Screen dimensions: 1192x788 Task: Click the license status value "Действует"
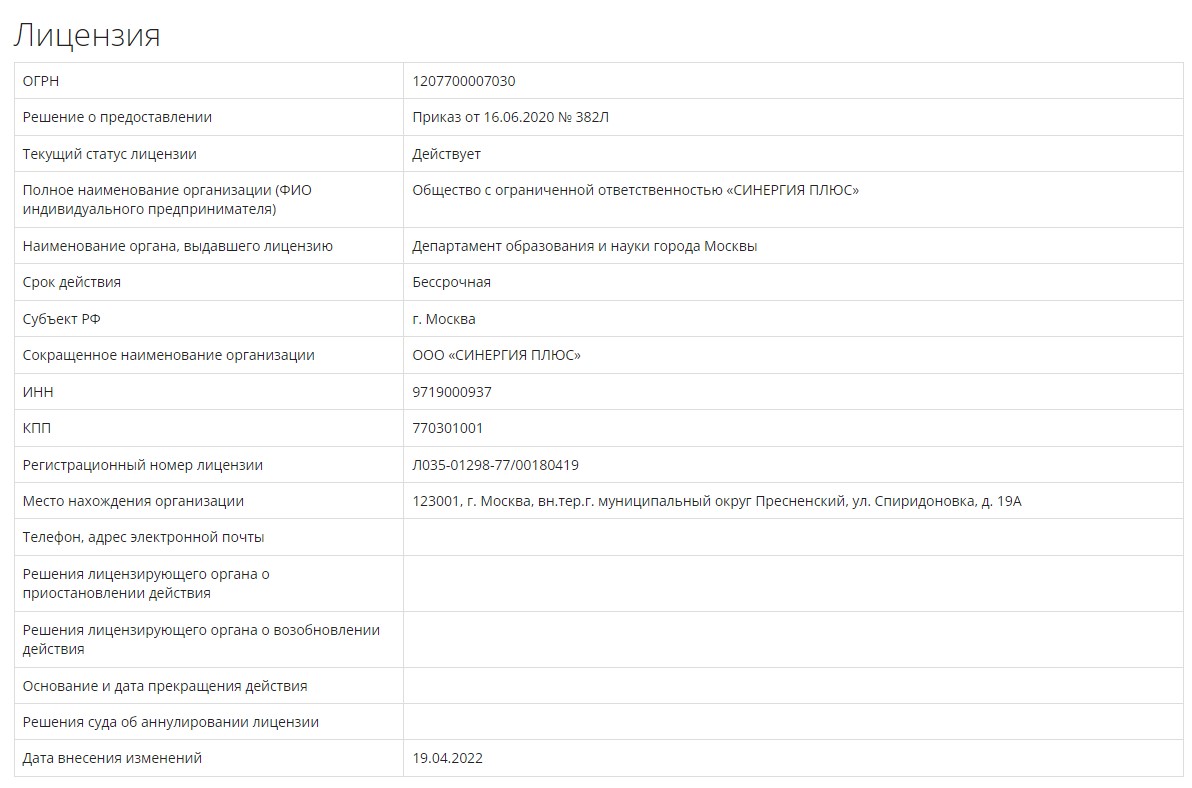[446, 154]
